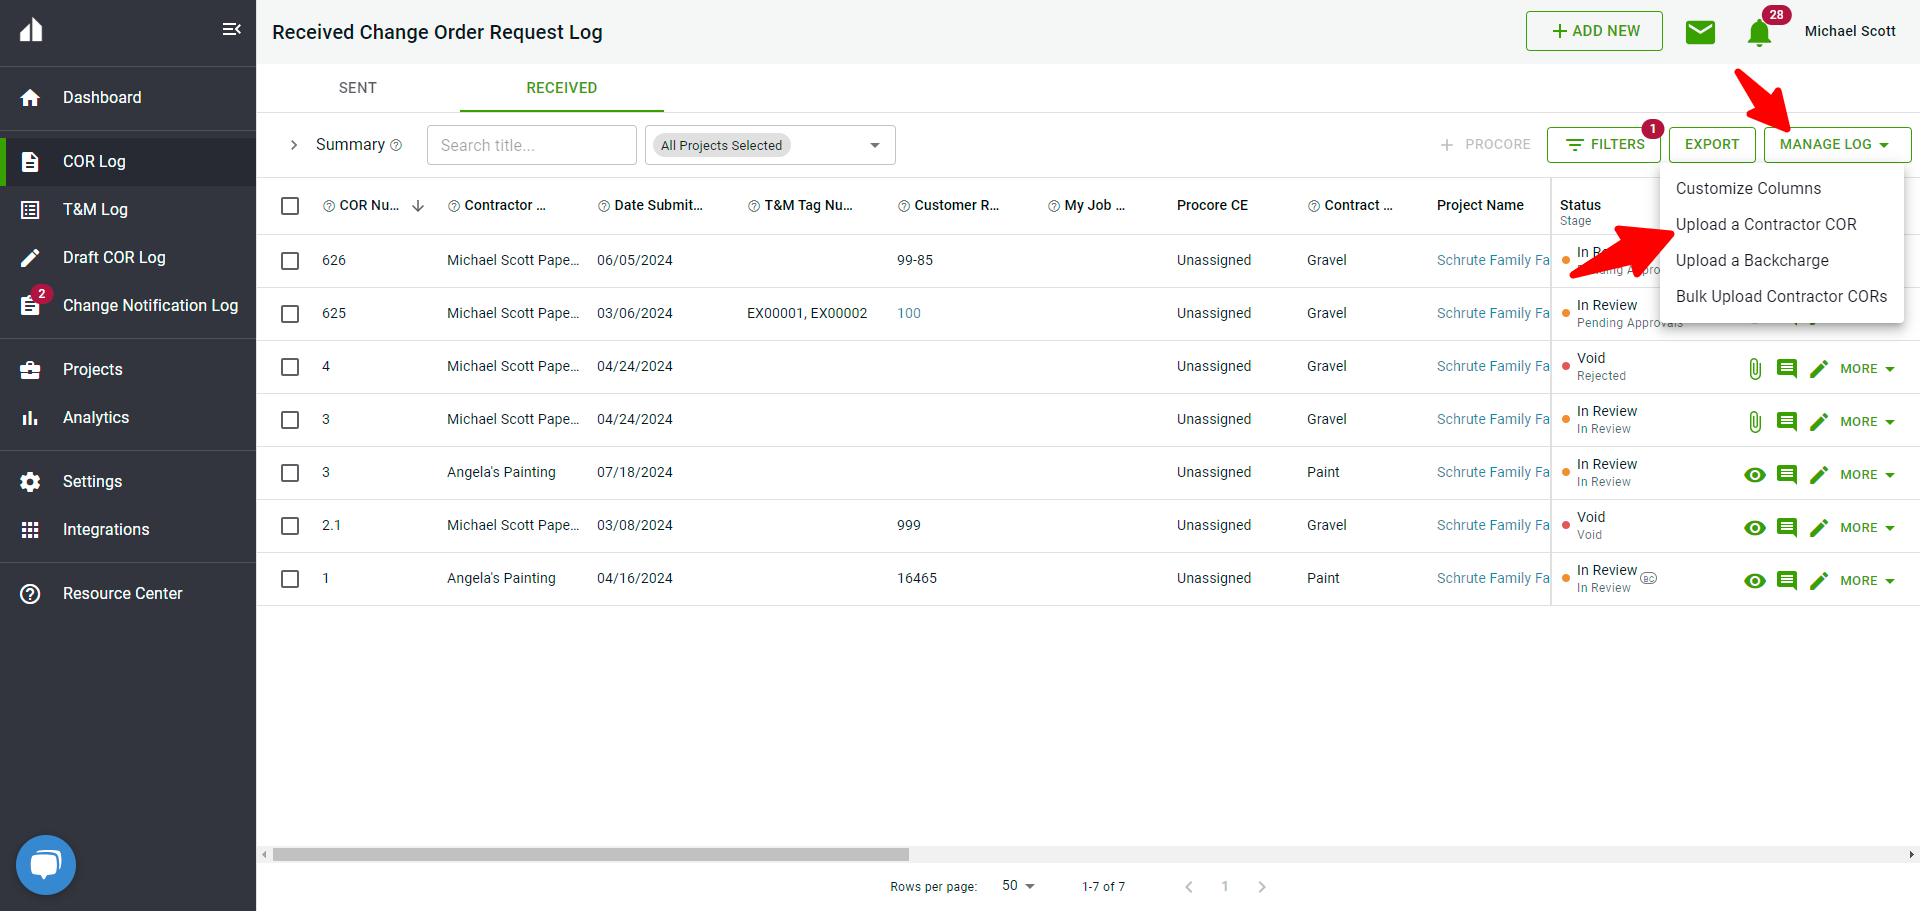Click the edit pencil for COR 625
1920x911 pixels.
click(x=1819, y=313)
